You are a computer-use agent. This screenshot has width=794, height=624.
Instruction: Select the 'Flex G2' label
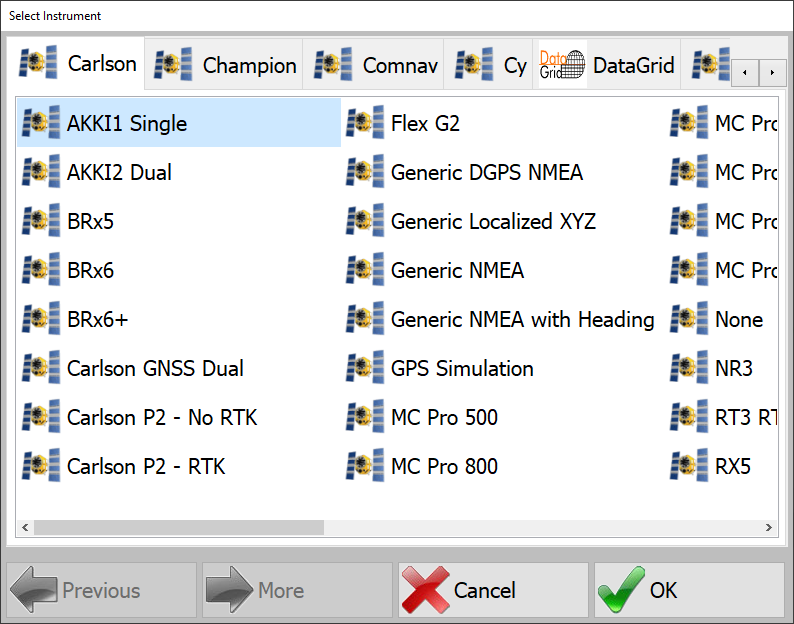[425, 123]
